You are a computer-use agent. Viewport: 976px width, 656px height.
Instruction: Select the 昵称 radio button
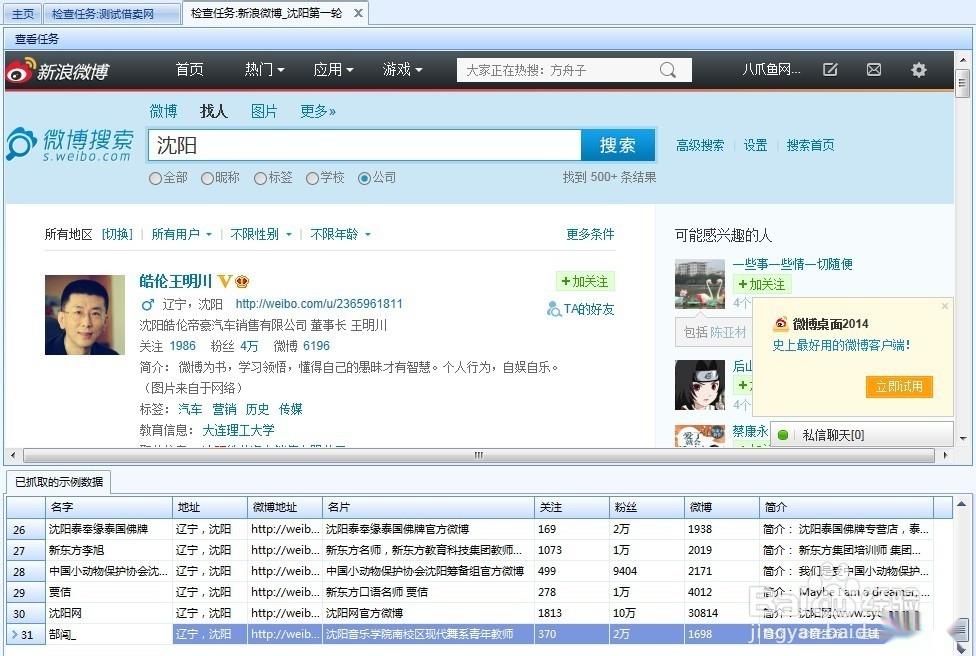tap(207, 179)
